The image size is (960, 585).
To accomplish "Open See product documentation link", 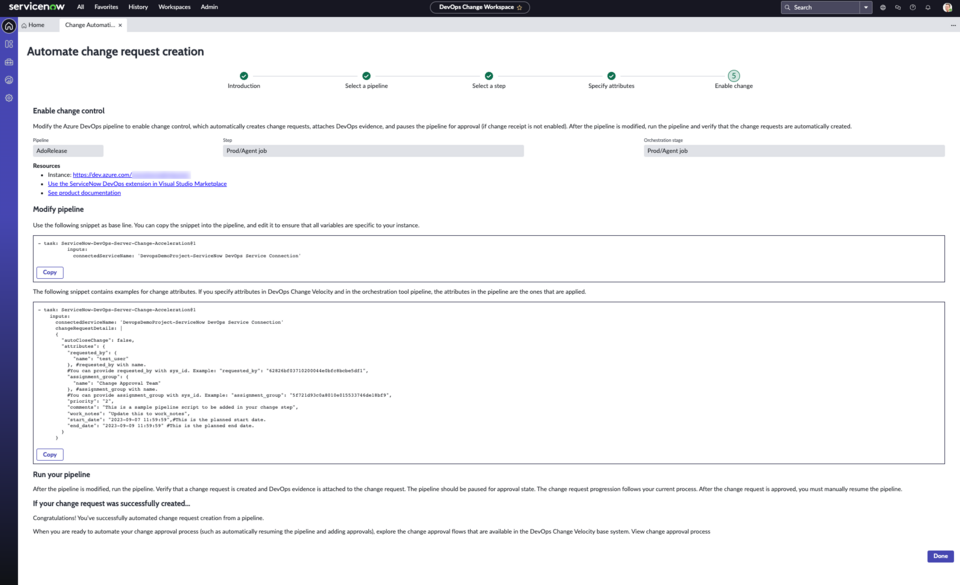I will click(x=84, y=193).
